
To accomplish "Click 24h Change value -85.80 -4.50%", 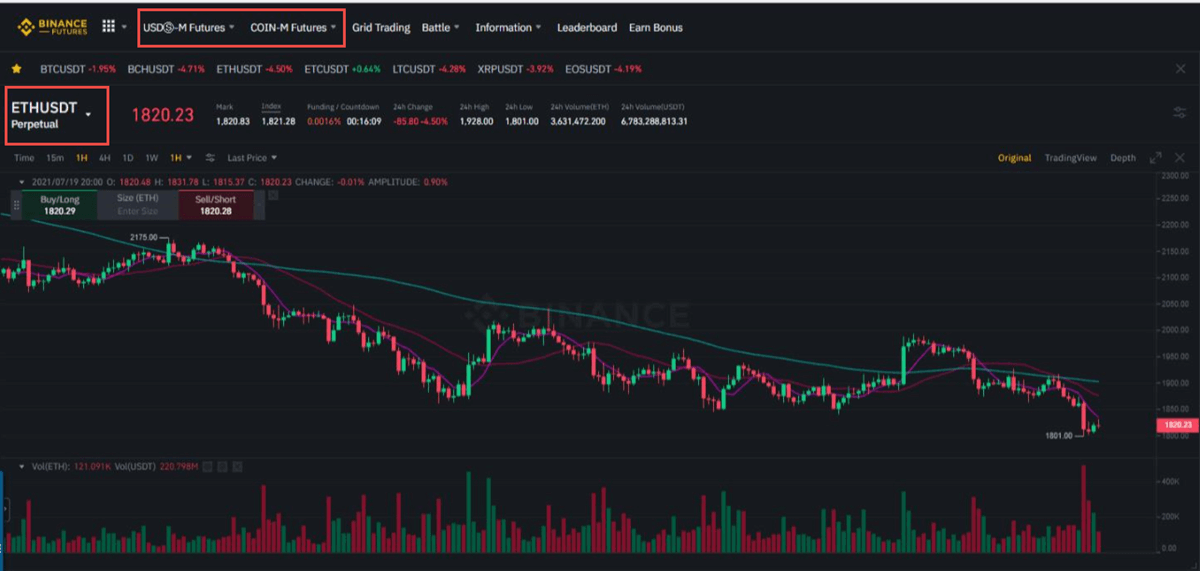I will pos(419,121).
